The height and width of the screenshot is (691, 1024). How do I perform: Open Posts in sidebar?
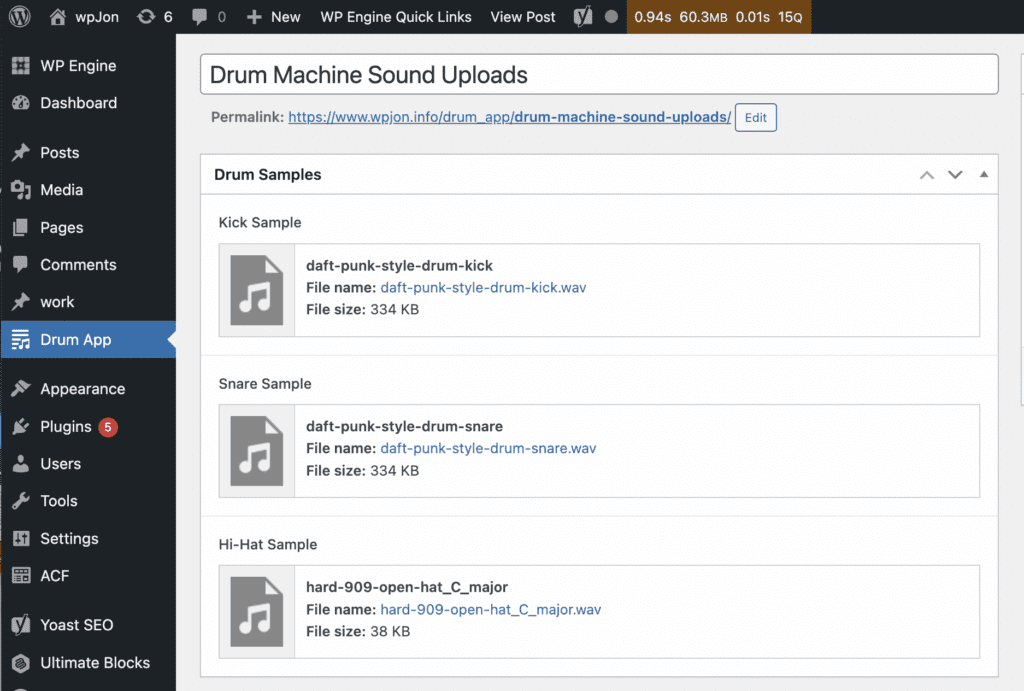(x=88, y=153)
